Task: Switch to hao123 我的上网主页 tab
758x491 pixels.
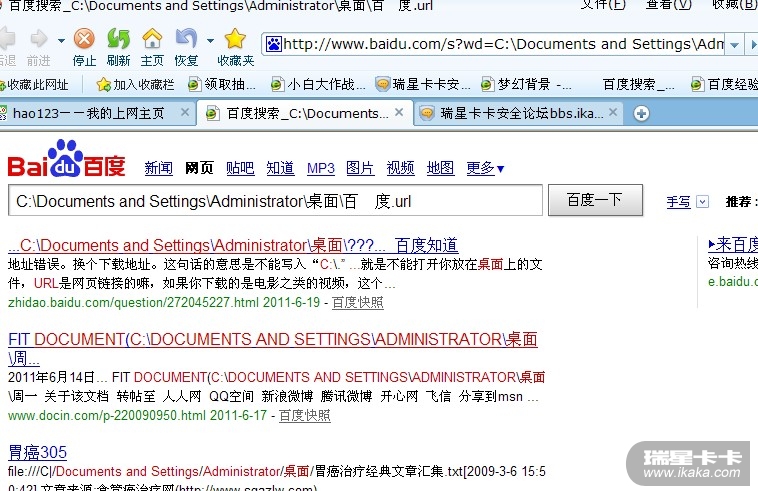Action: tap(88, 113)
